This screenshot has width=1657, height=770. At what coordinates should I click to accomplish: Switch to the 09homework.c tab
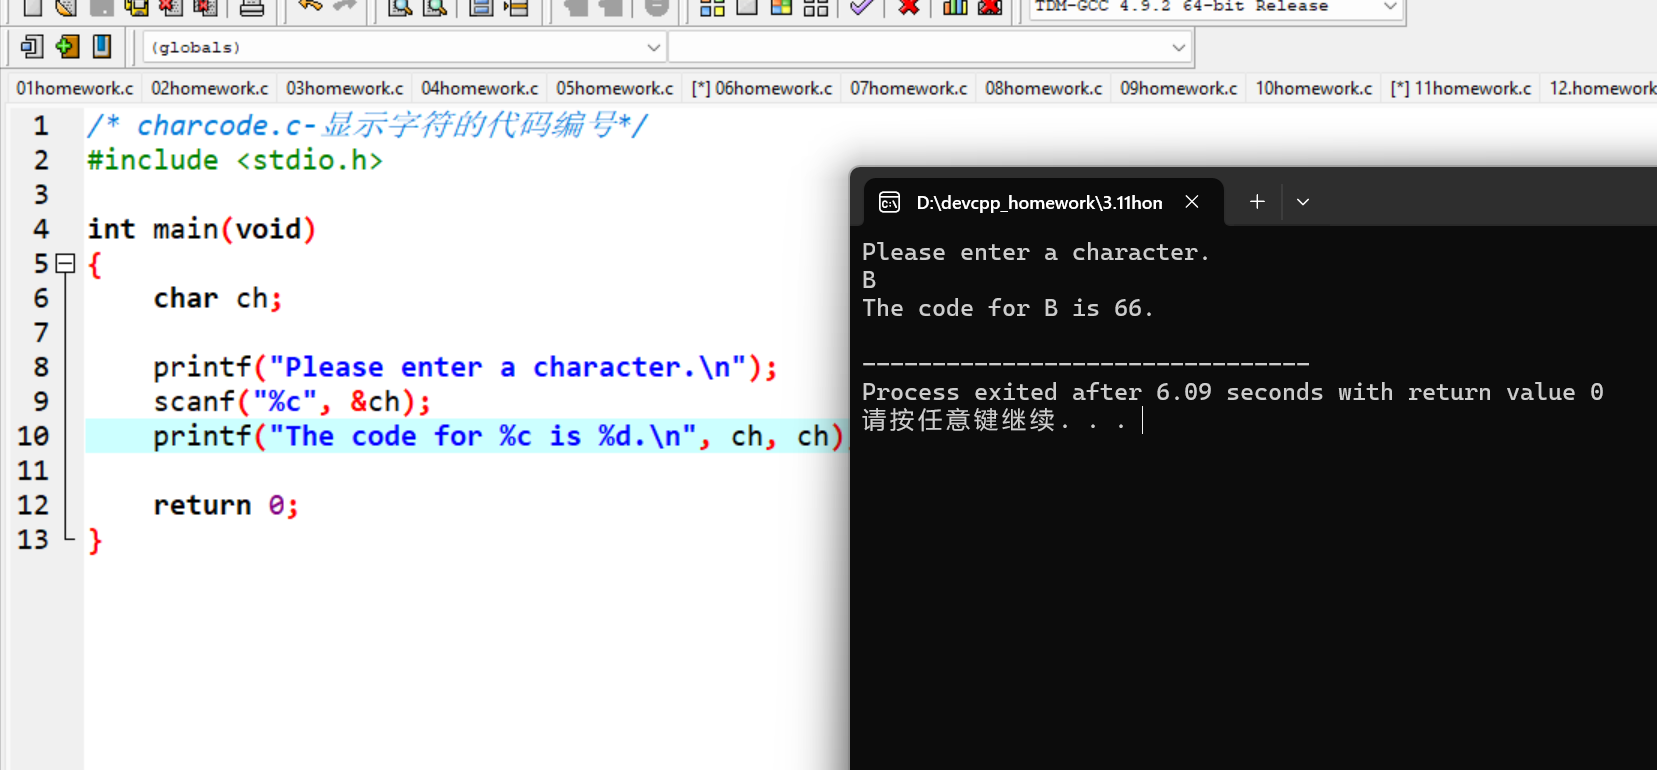click(x=1178, y=88)
